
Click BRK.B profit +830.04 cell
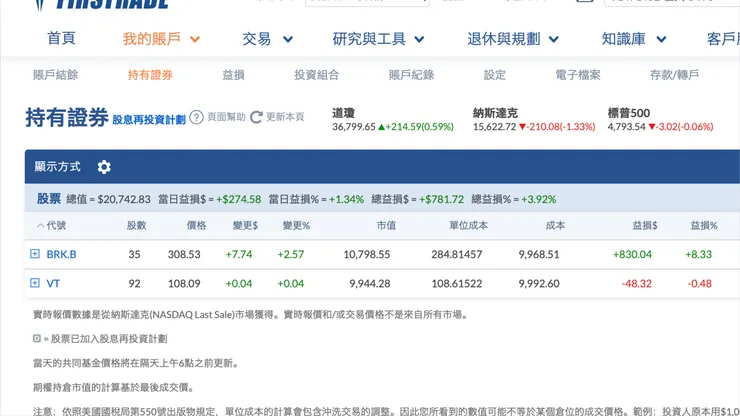click(632, 254)
